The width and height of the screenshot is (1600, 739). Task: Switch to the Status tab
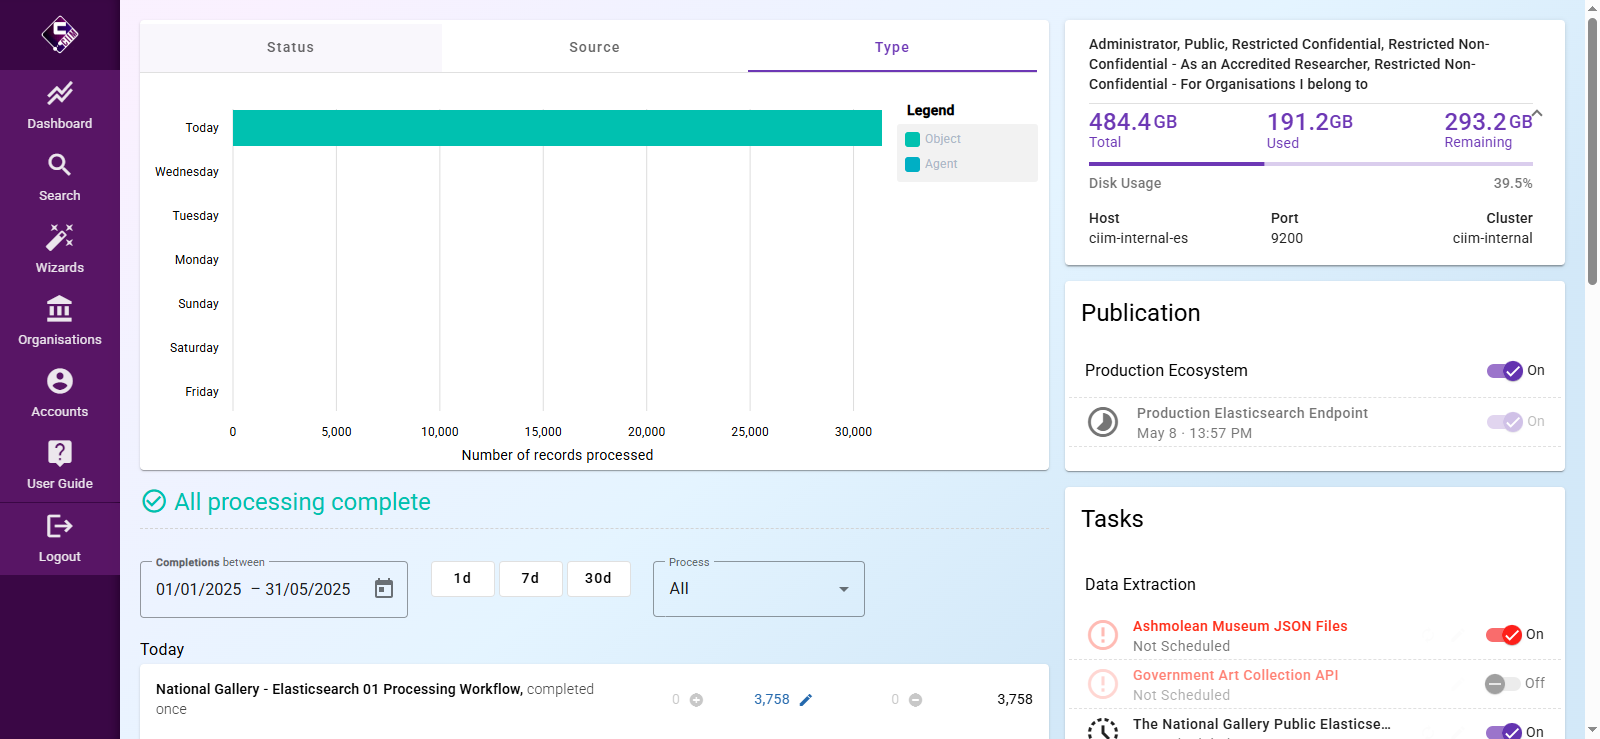tap(290, 47)
